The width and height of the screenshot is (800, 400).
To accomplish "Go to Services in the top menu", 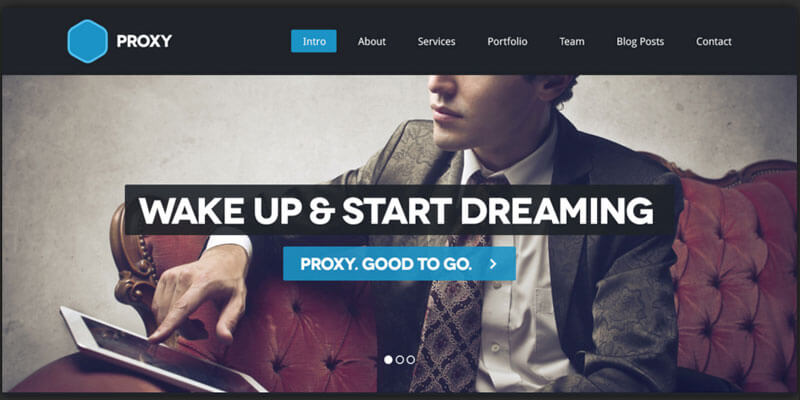I will pos(436,41).
